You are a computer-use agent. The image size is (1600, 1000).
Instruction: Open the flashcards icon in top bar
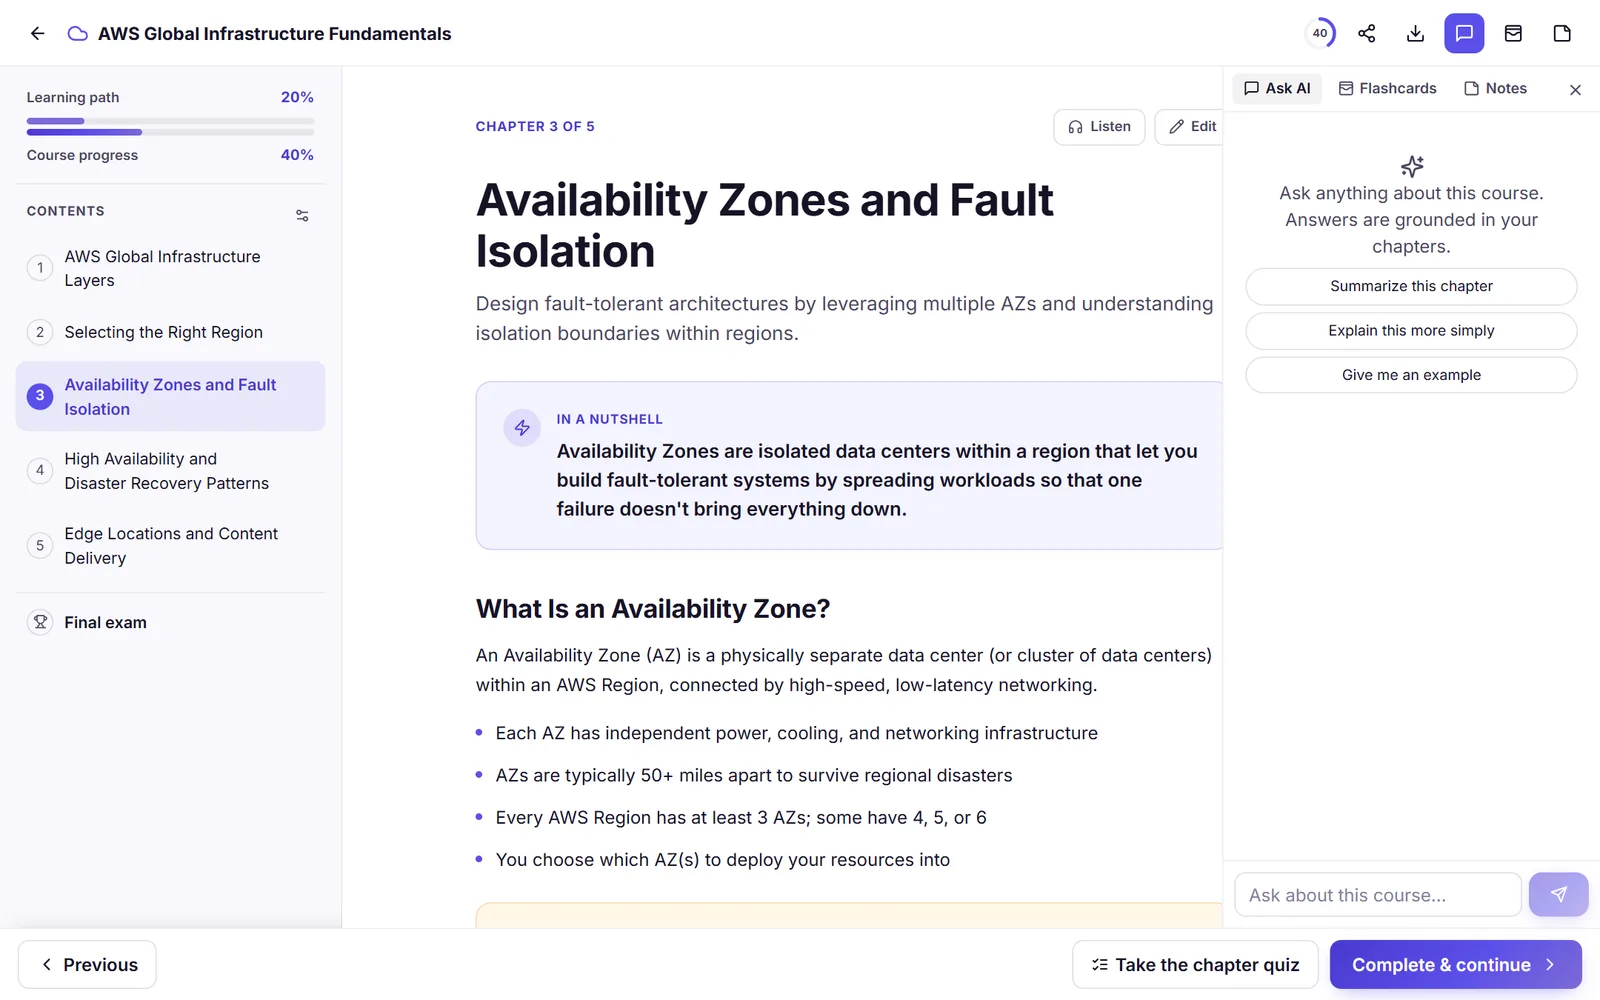click(1513, 33)
